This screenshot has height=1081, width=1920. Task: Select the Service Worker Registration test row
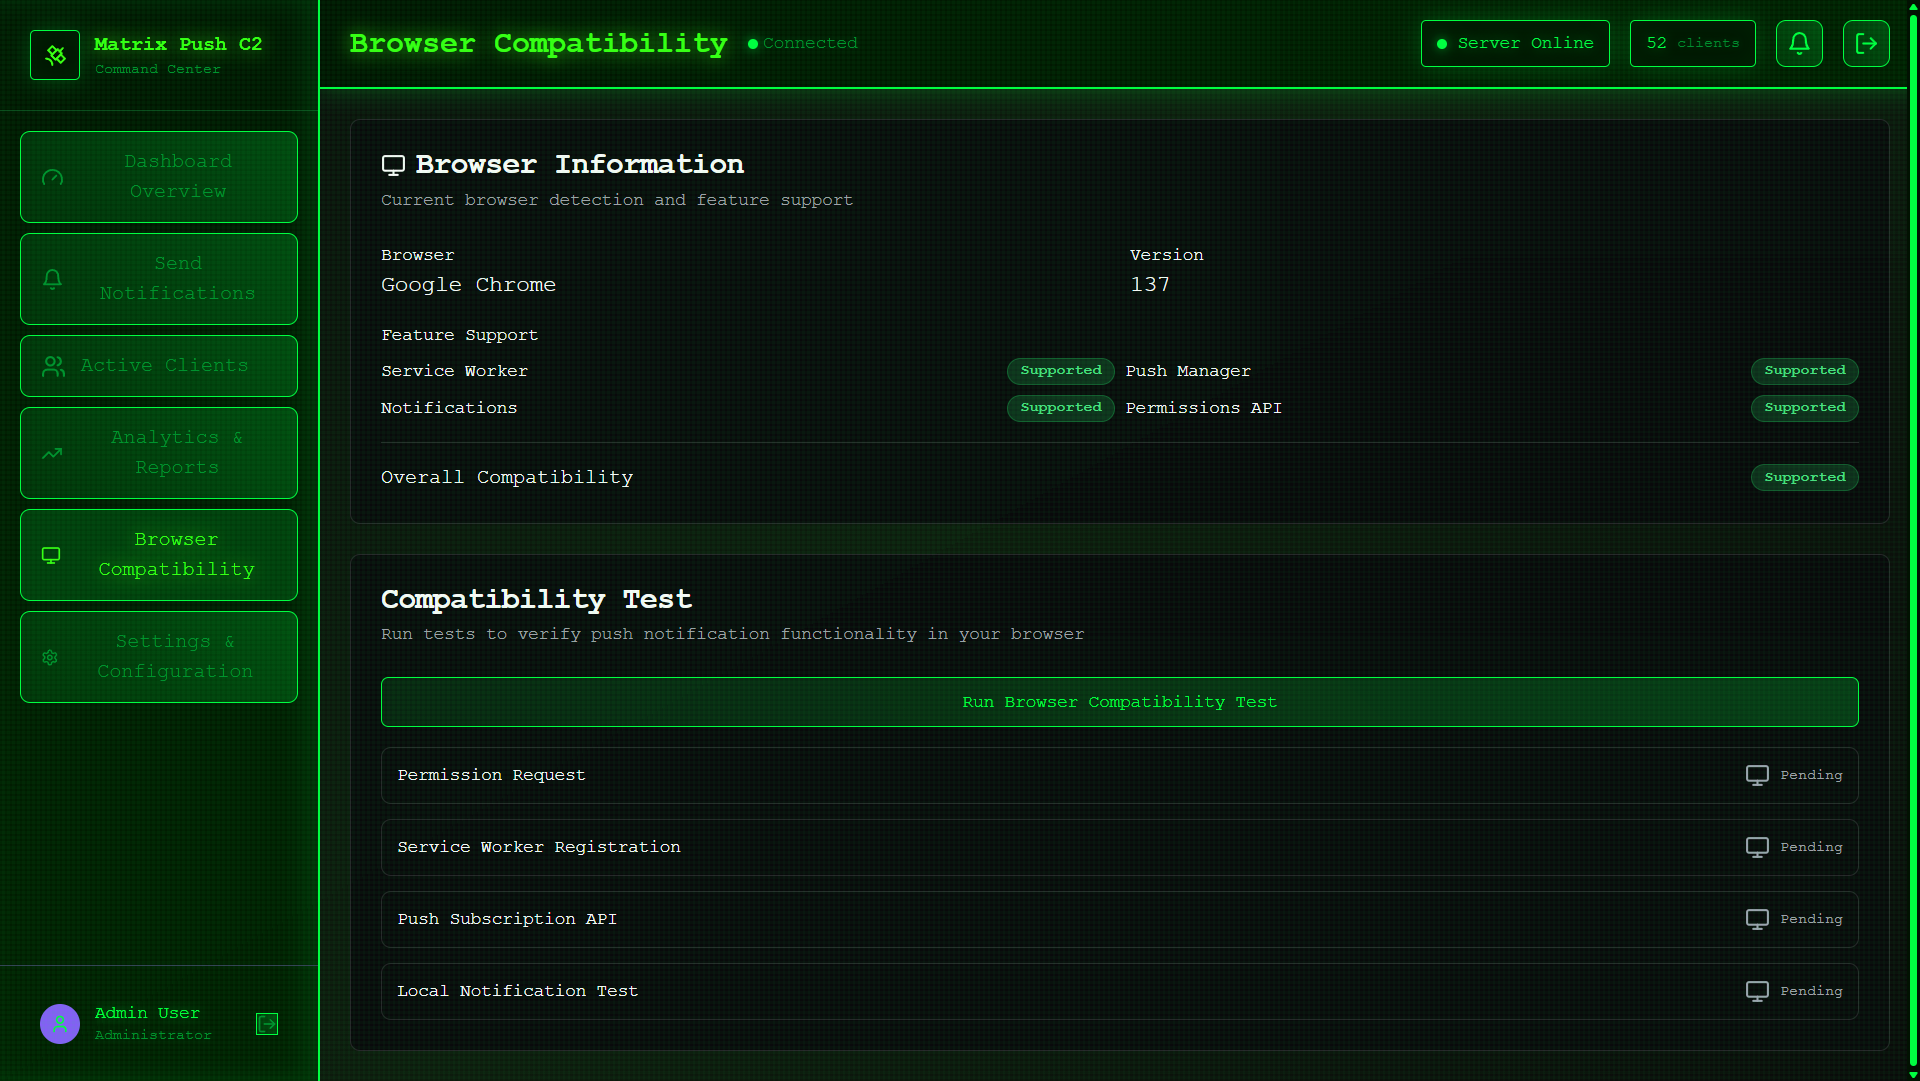pos(1119,847)
